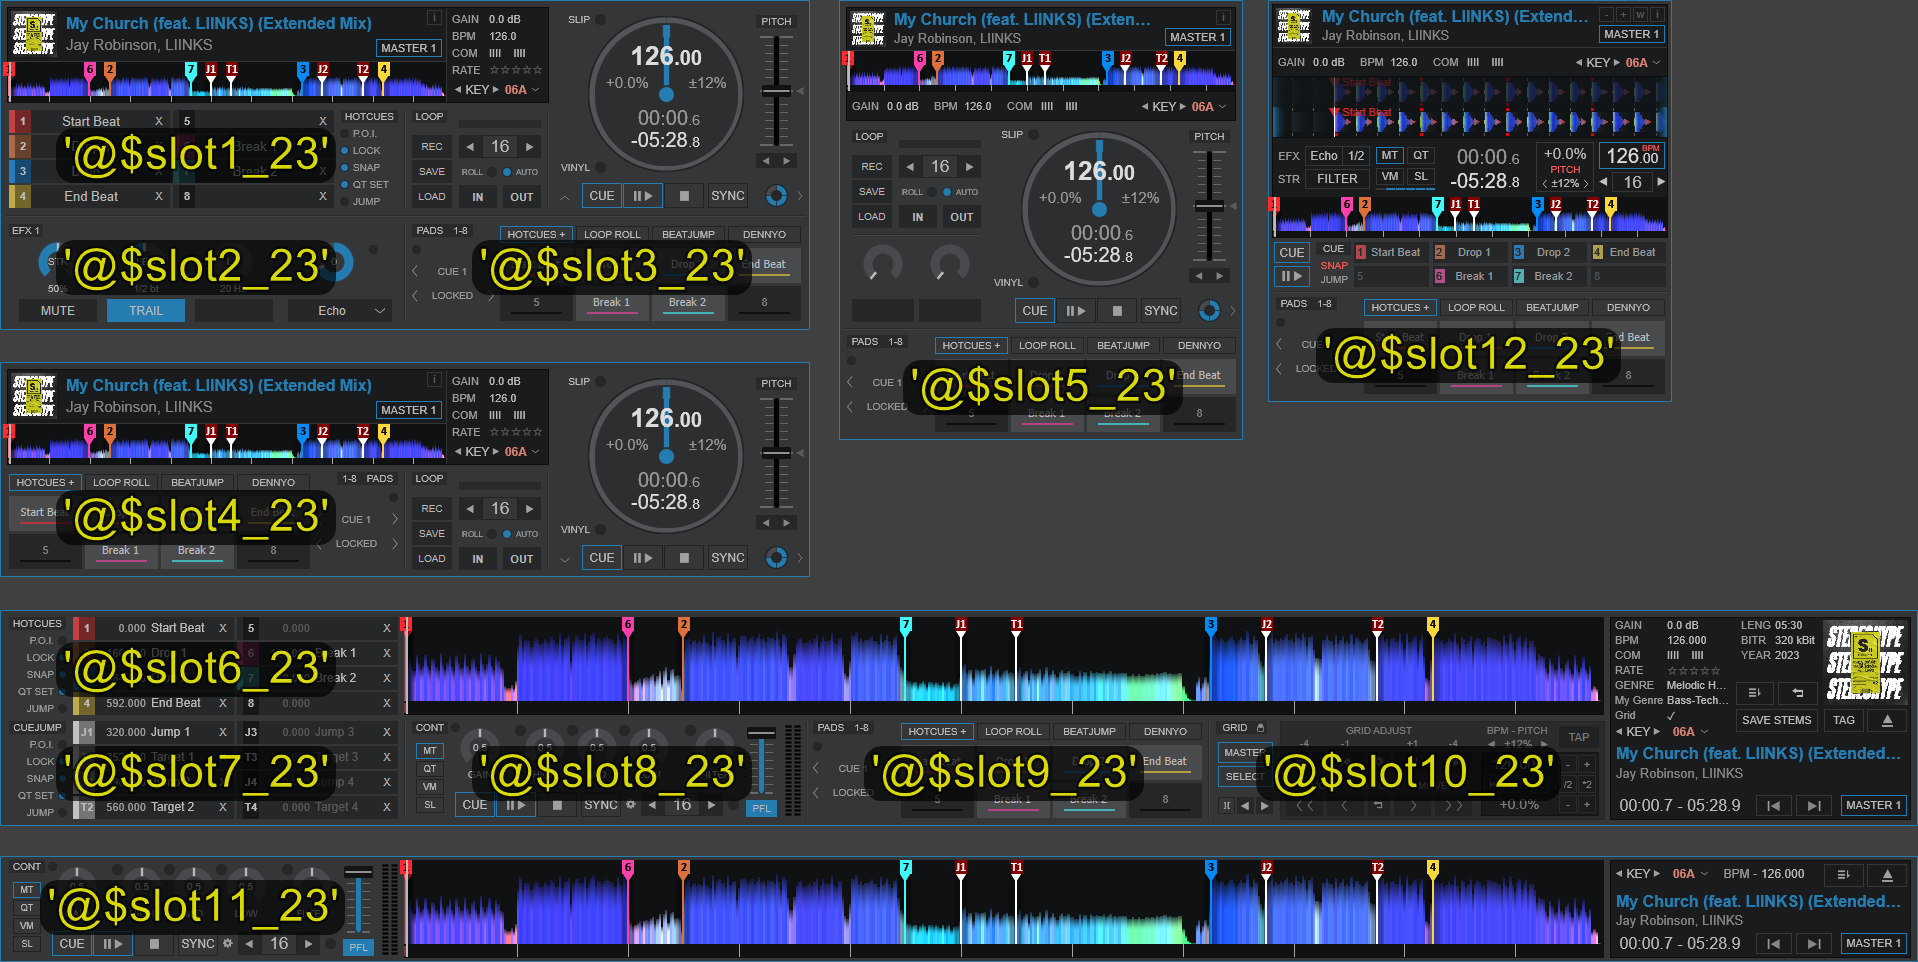Click the beatgrid bar icon below SELECT
The height and width of the screenshot is (962, 1918).
click(1226, 805)
